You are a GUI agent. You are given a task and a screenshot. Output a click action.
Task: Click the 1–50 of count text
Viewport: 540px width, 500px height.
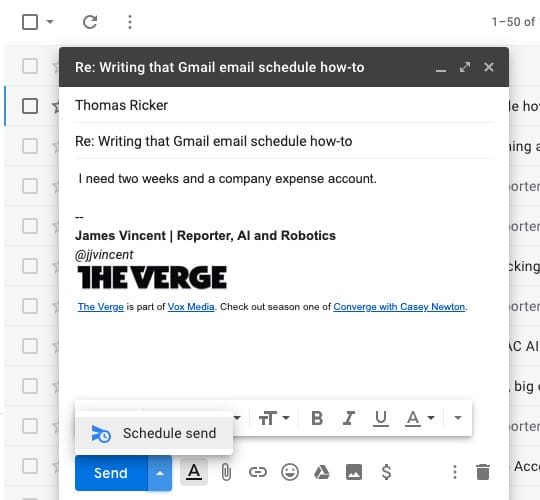513,22
